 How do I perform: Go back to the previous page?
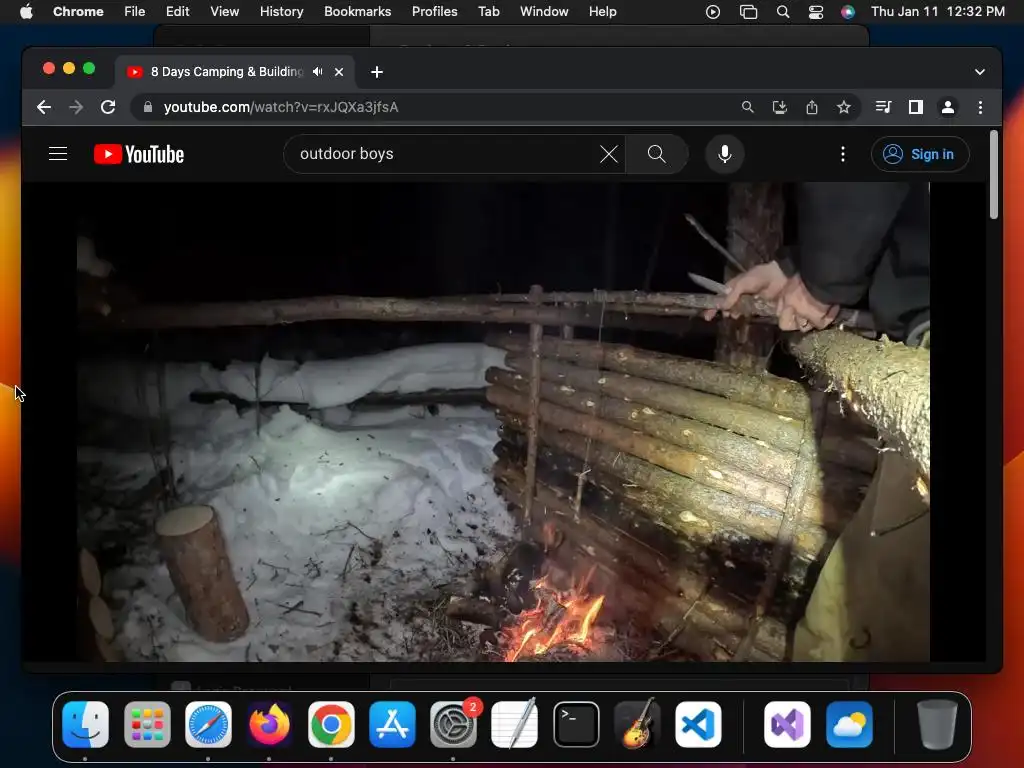[44, 107]
